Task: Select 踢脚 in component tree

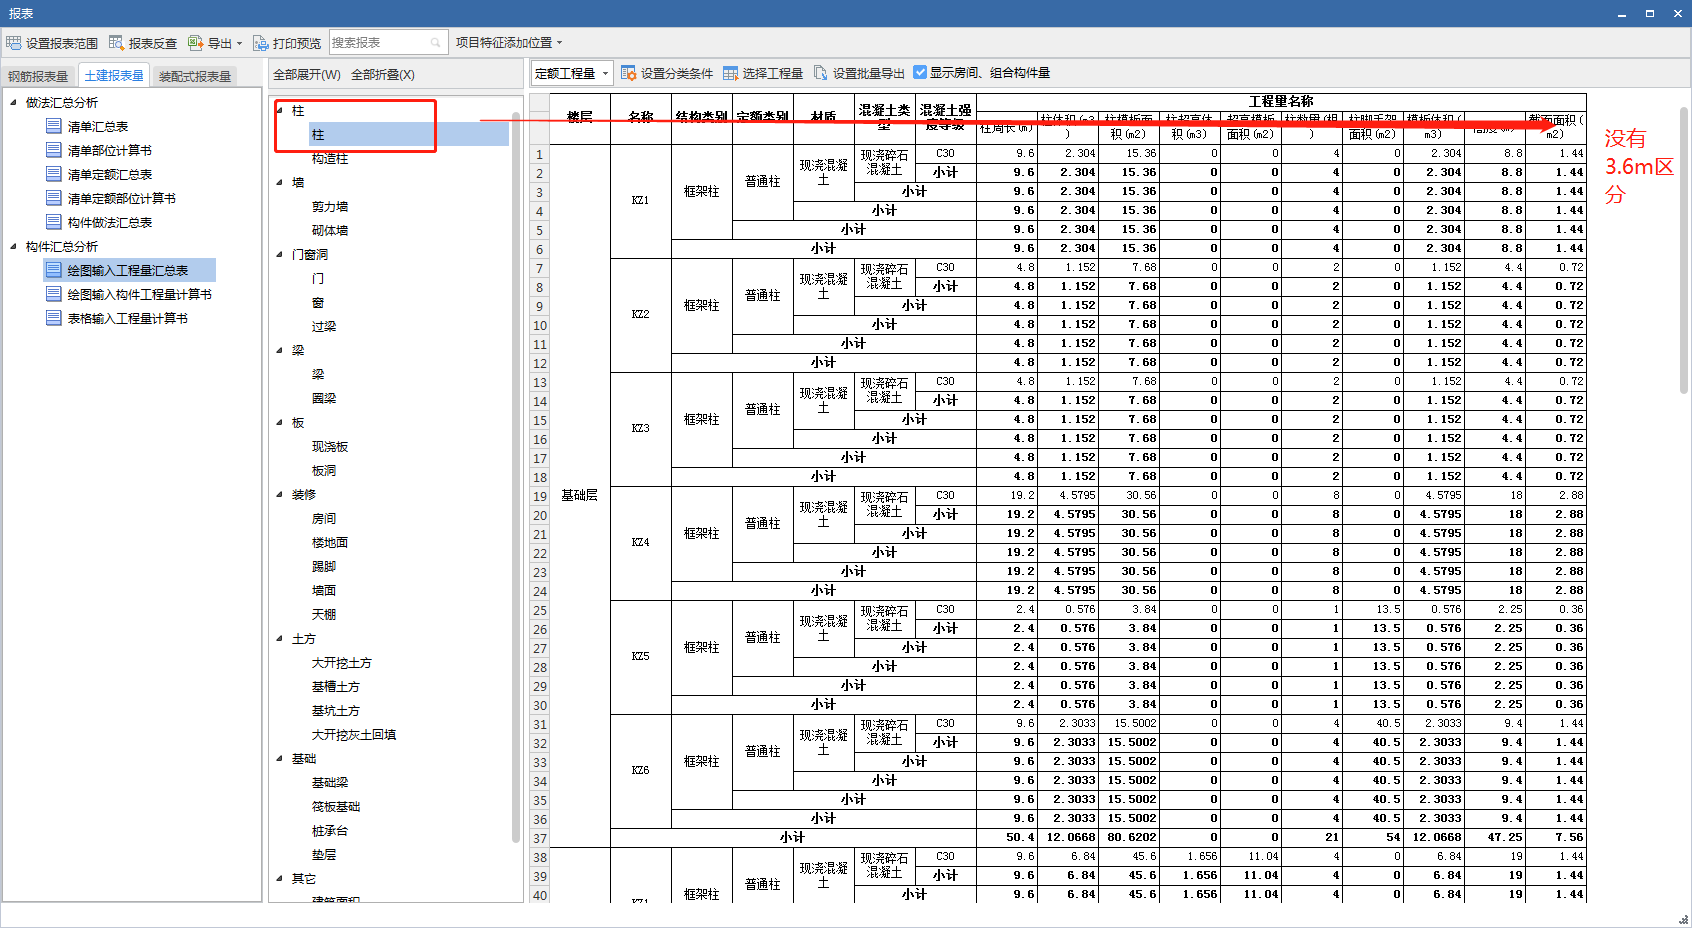Action: pyautogui.click(x=324, y=567)
